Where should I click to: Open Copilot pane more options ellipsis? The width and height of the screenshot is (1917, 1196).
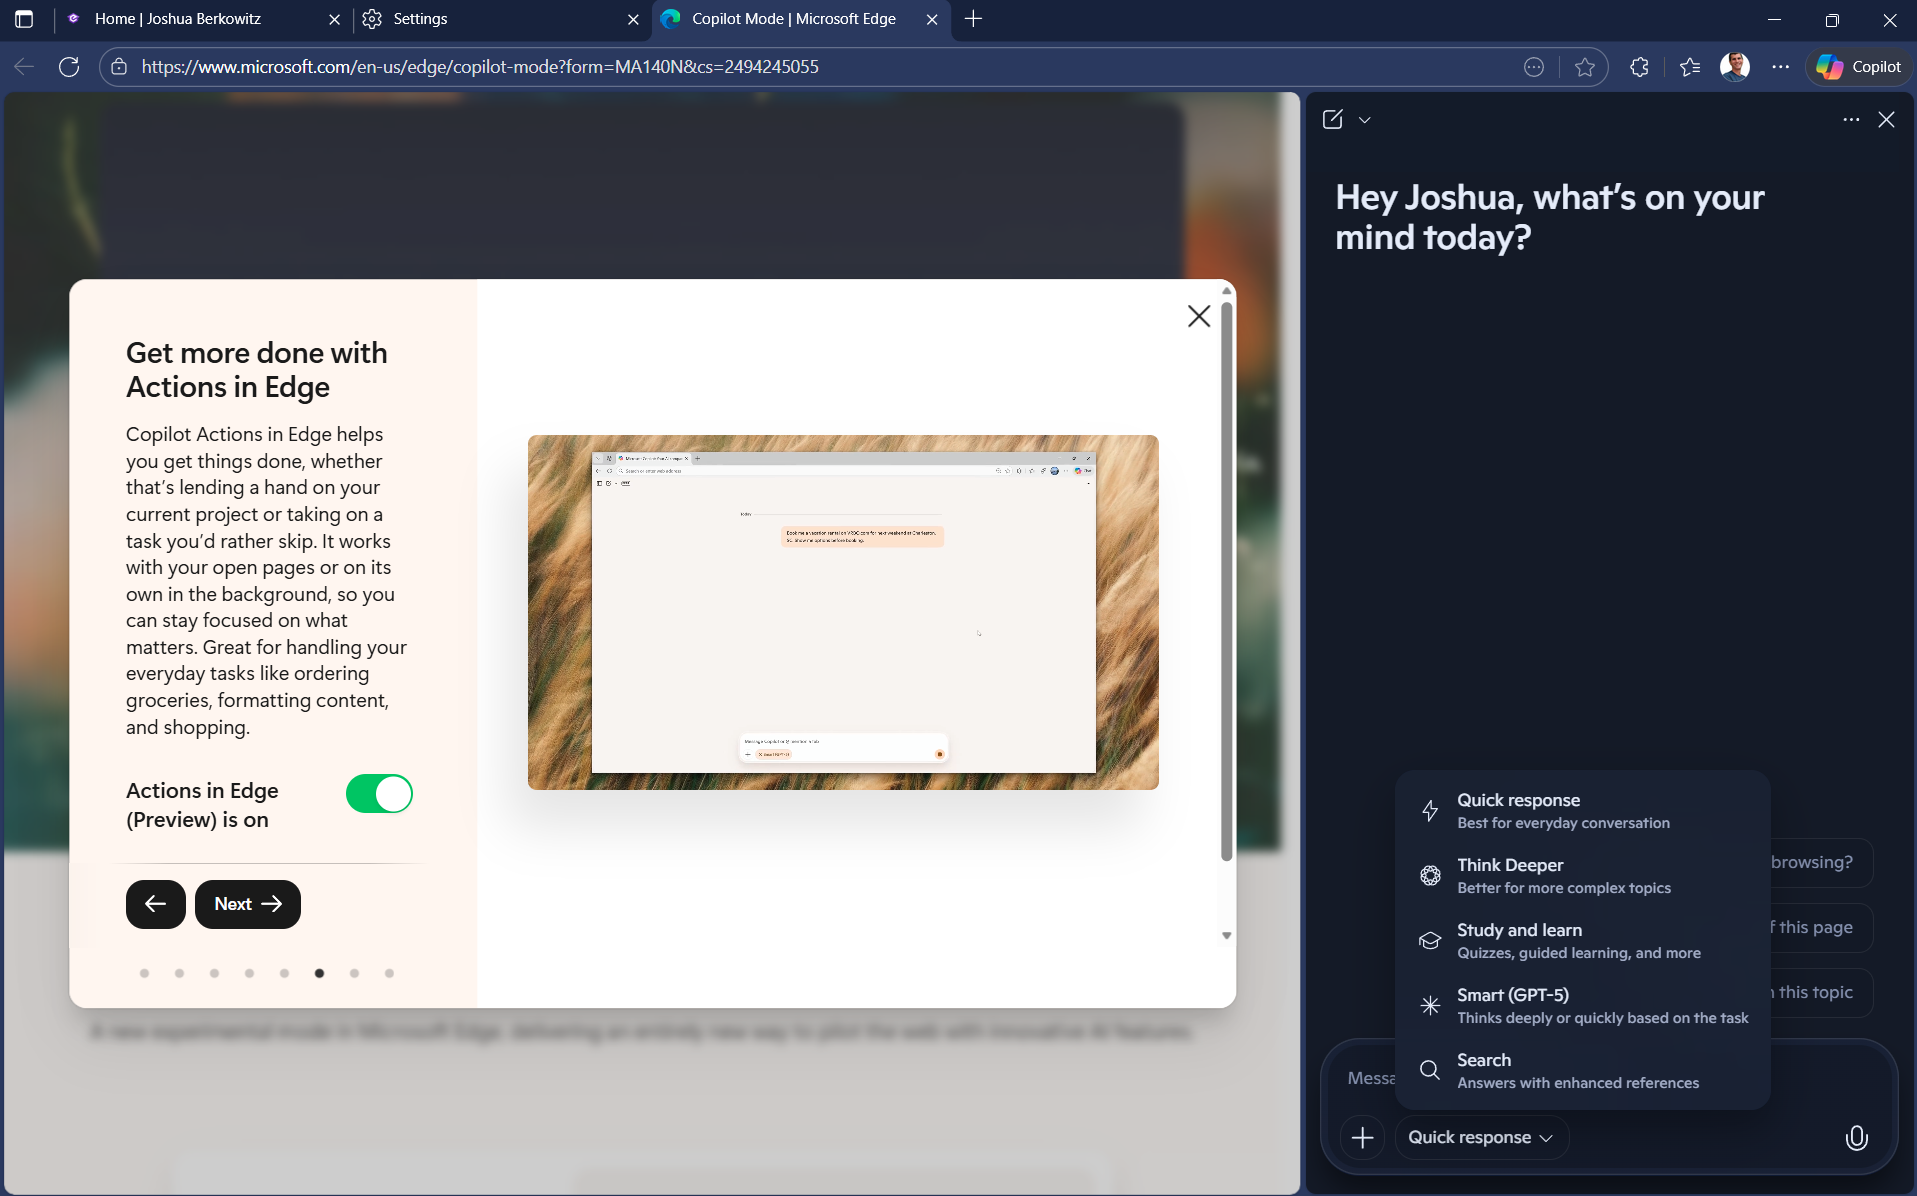[1851, 120]
